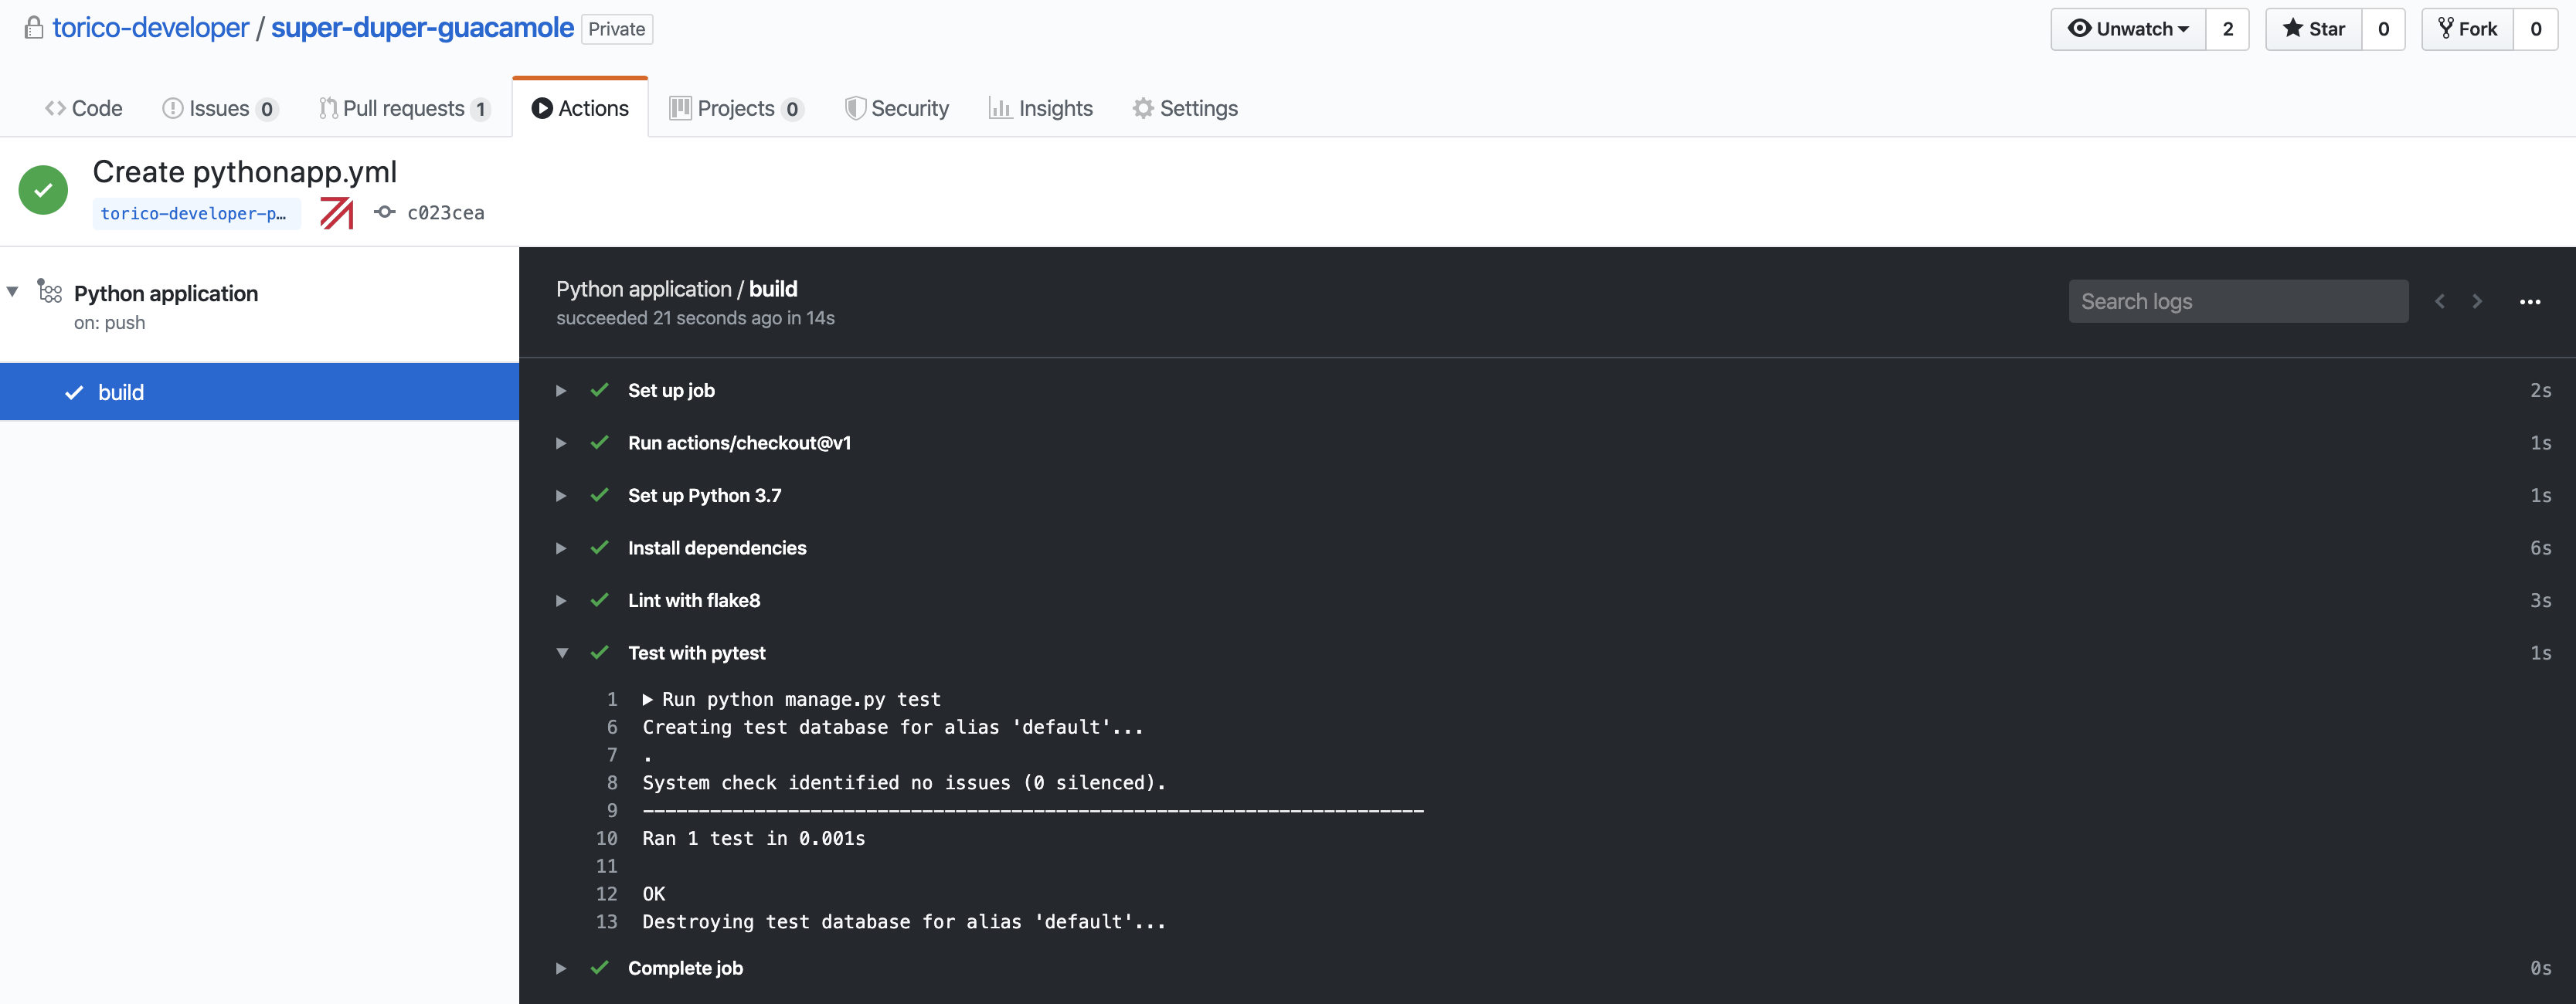Collapse the Python application workflow tree

pos(13,292)
